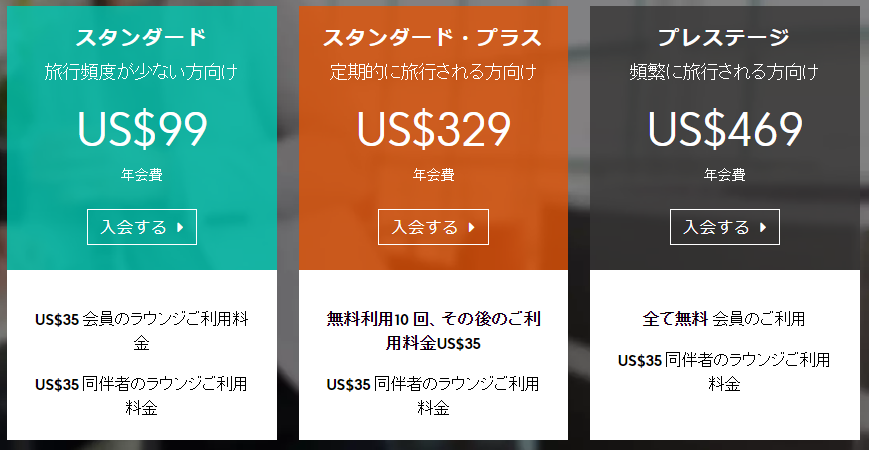Click the US$99 price
This screenshot has height=450, width=869.
141,127
